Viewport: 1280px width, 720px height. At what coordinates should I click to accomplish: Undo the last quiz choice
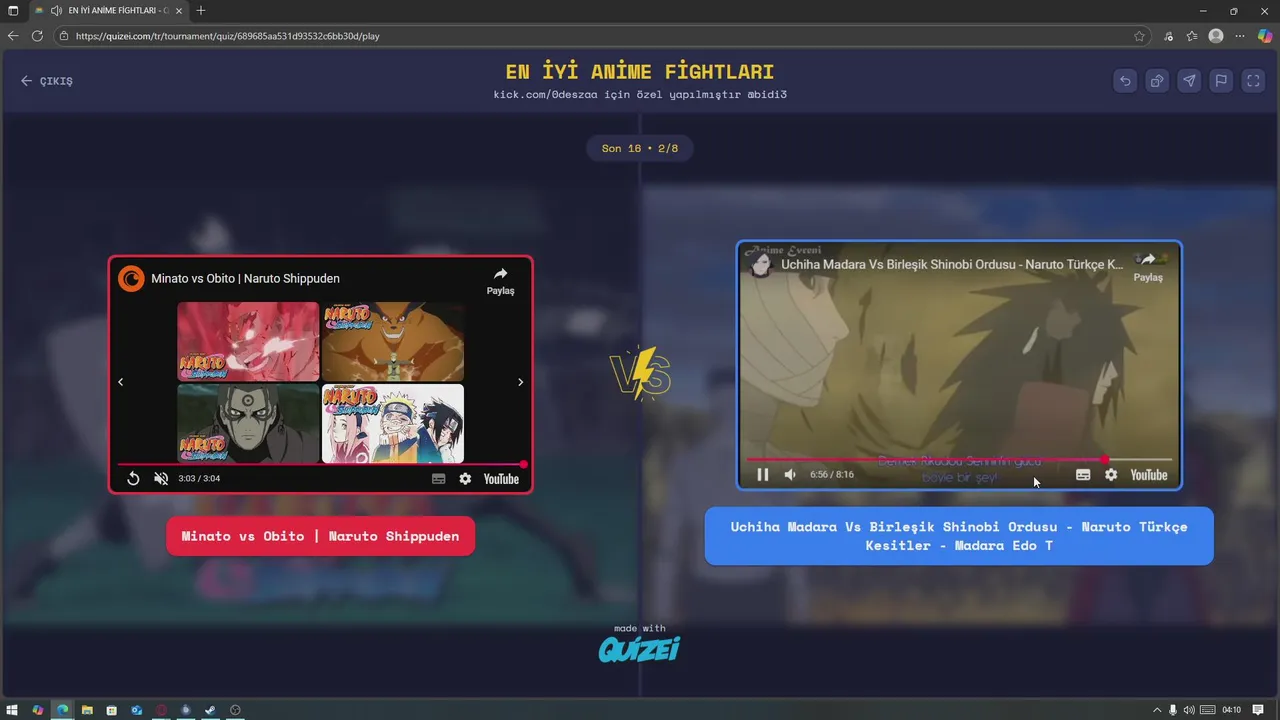1125,81
